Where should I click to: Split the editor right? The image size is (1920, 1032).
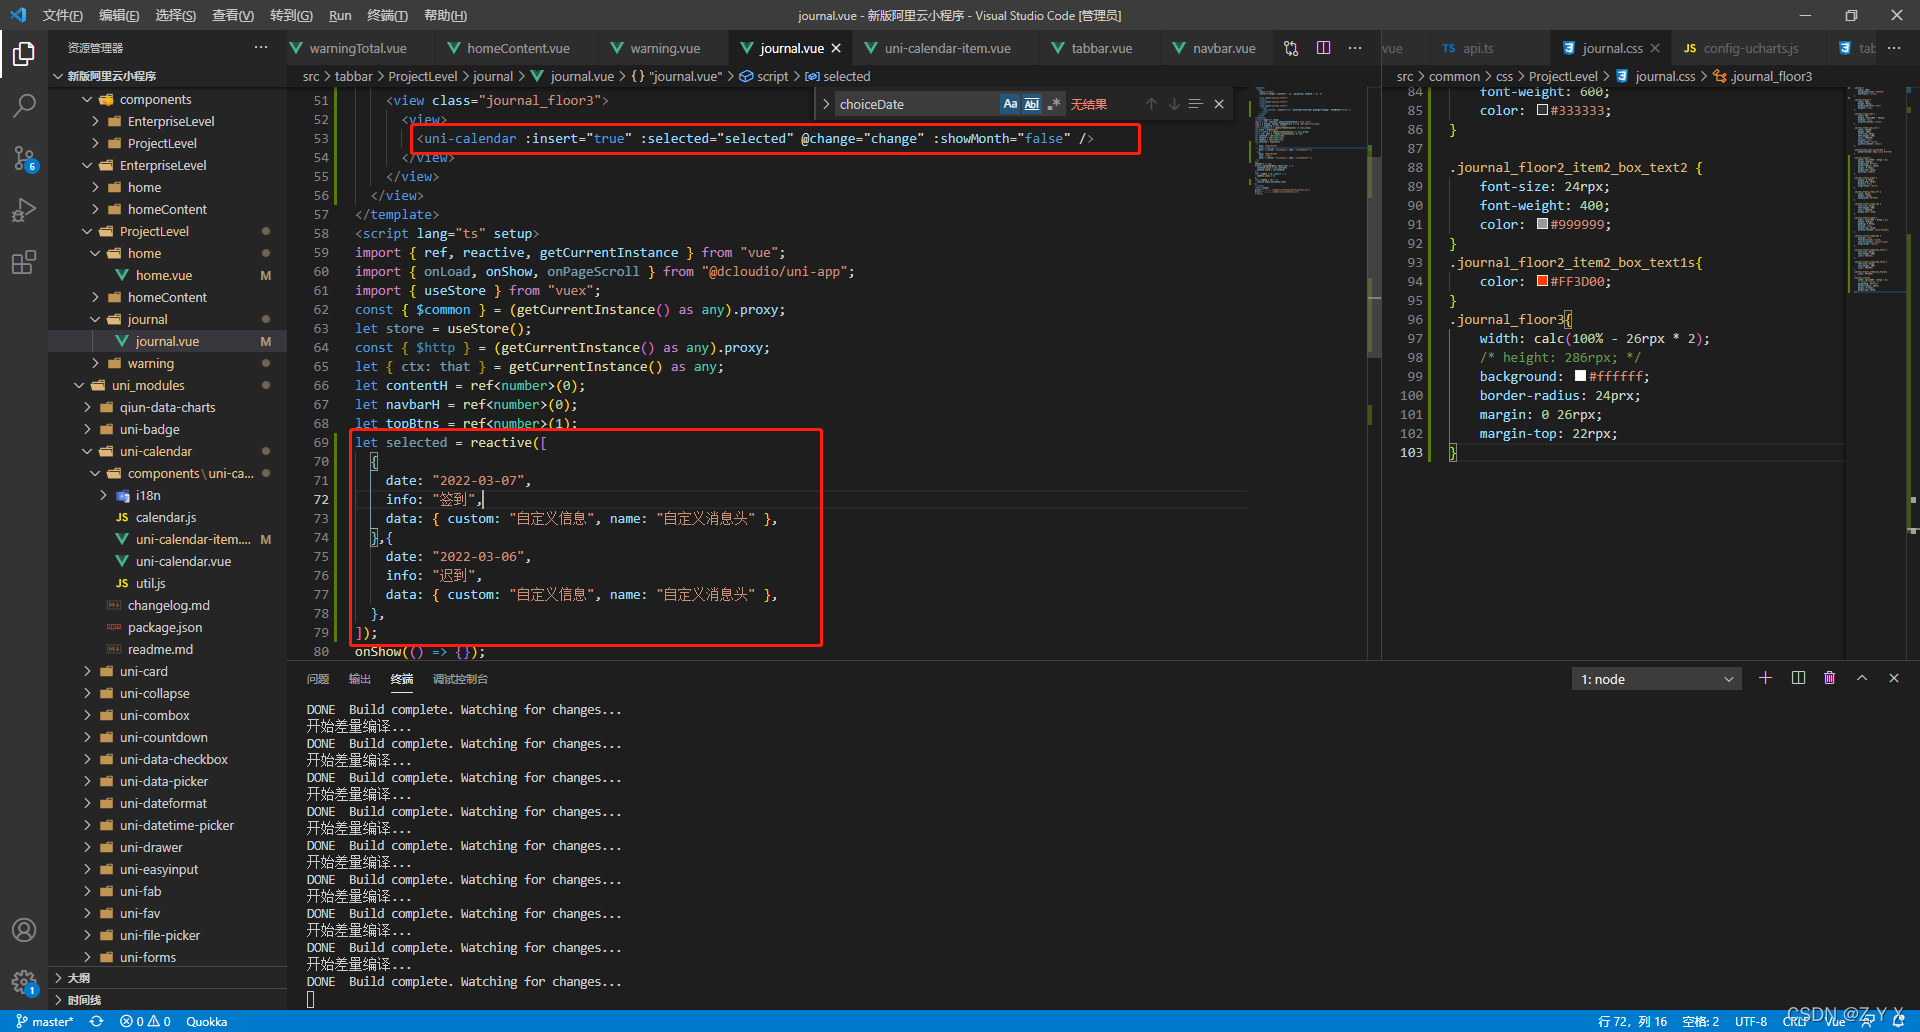[x=1323, y=48]
